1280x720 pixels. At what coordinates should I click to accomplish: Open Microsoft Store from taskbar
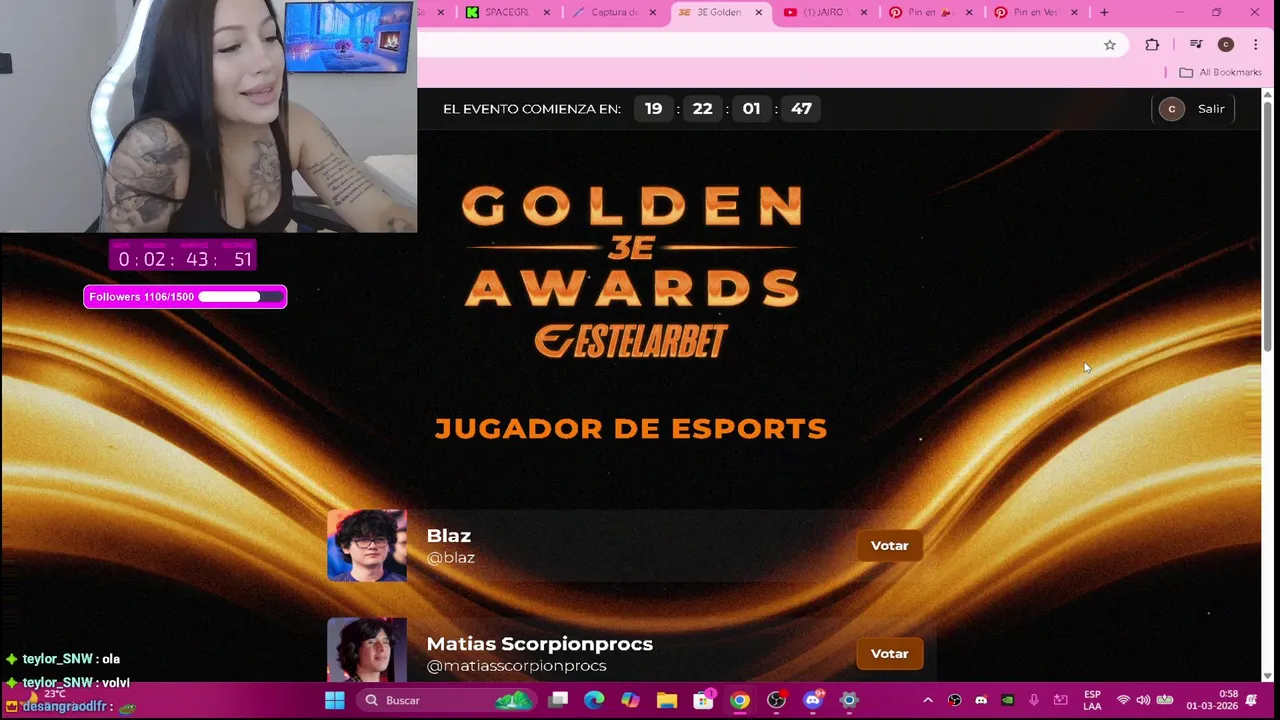point(703,700)
